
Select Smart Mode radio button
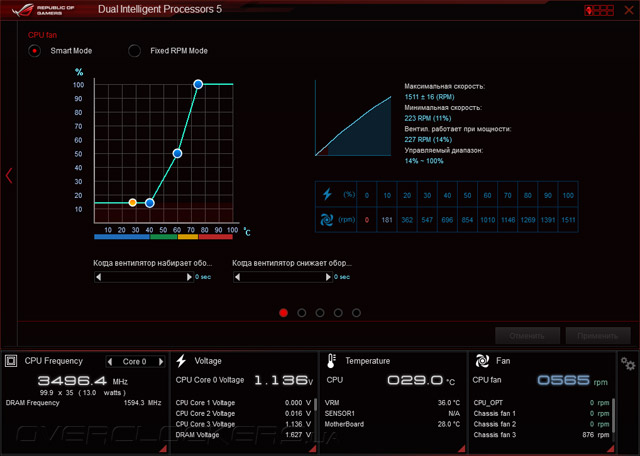(34, 51)
